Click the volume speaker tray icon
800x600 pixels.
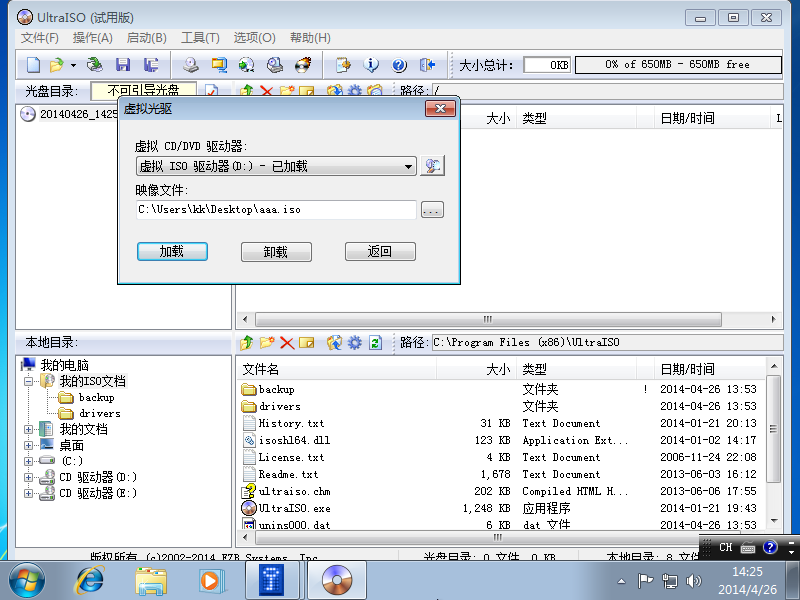(x=693, y=581)
